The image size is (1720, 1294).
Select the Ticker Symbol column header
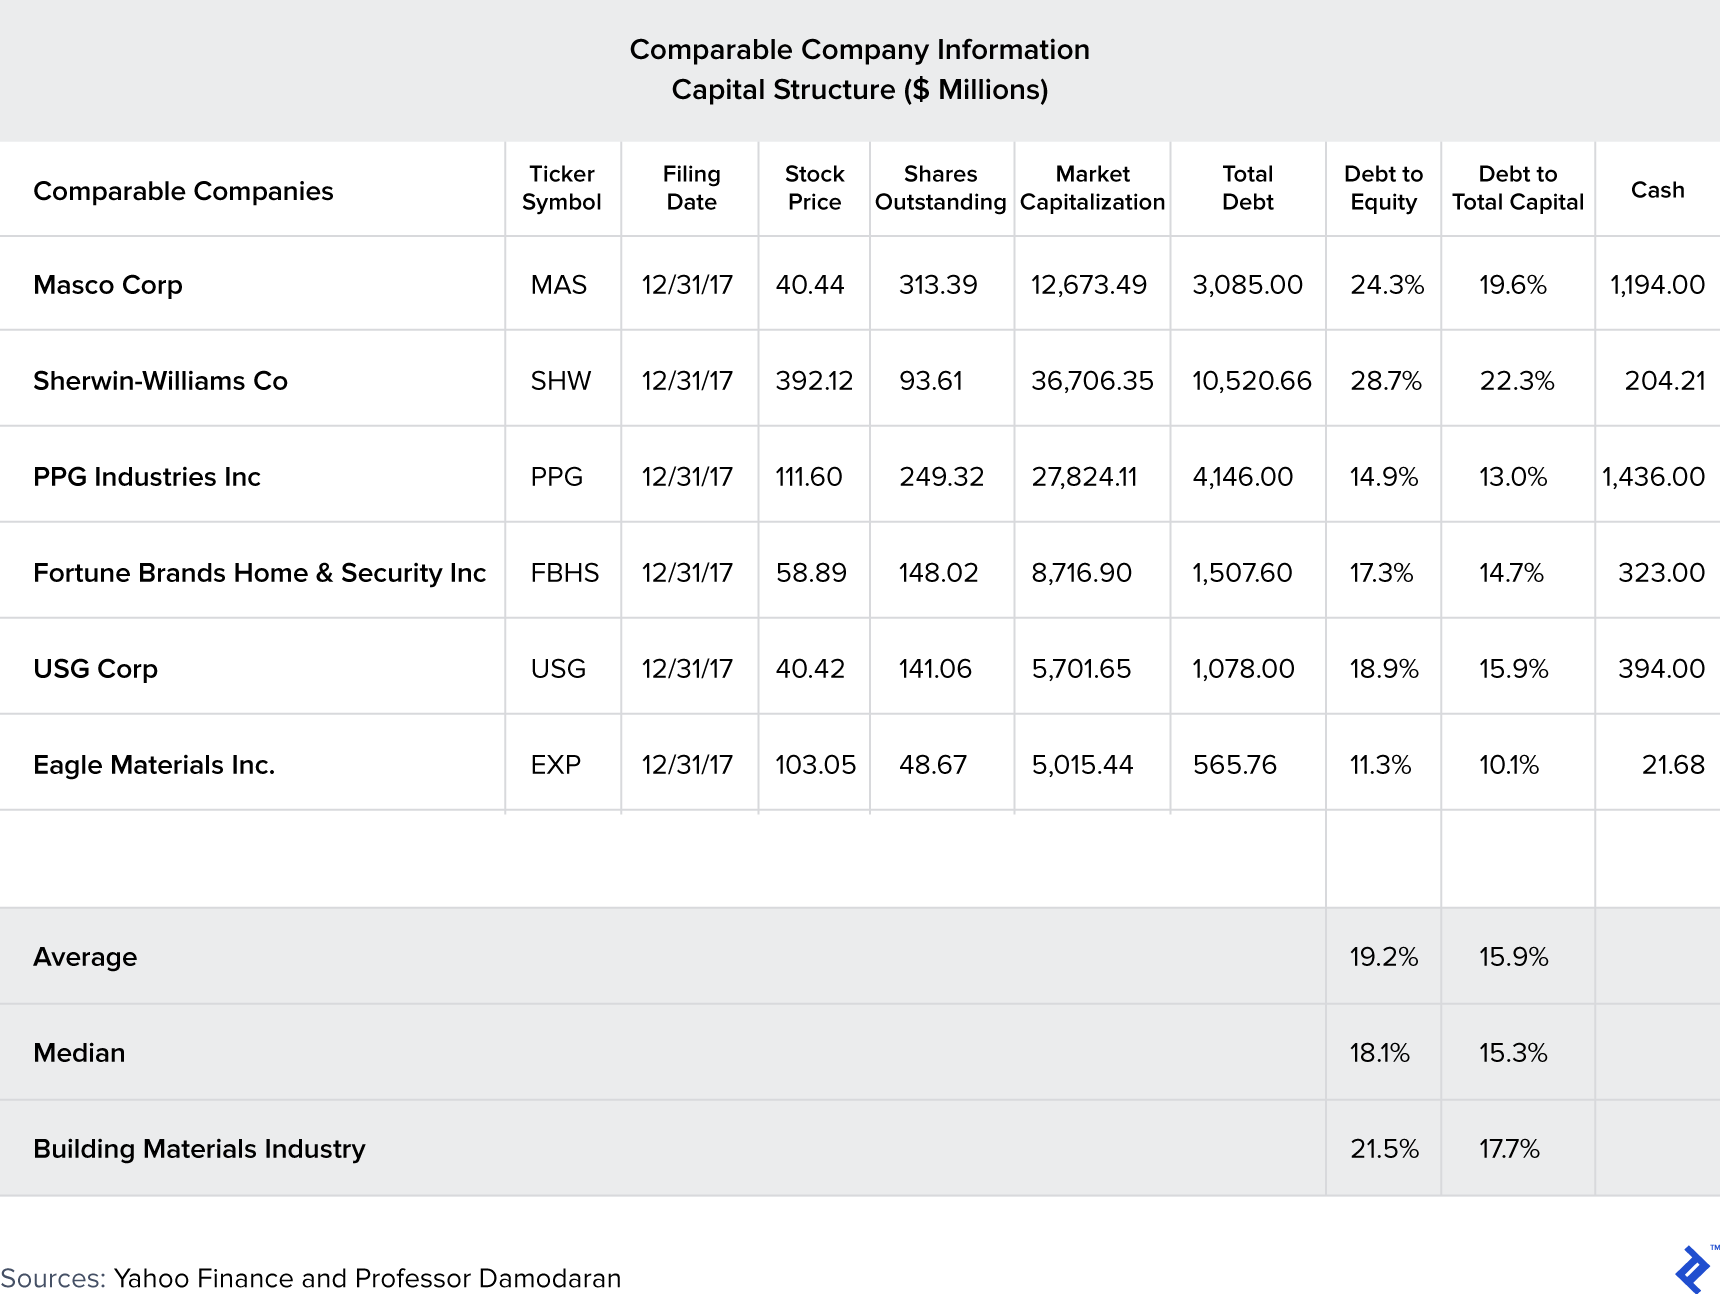pyautogui.click(x=562, y=188)
